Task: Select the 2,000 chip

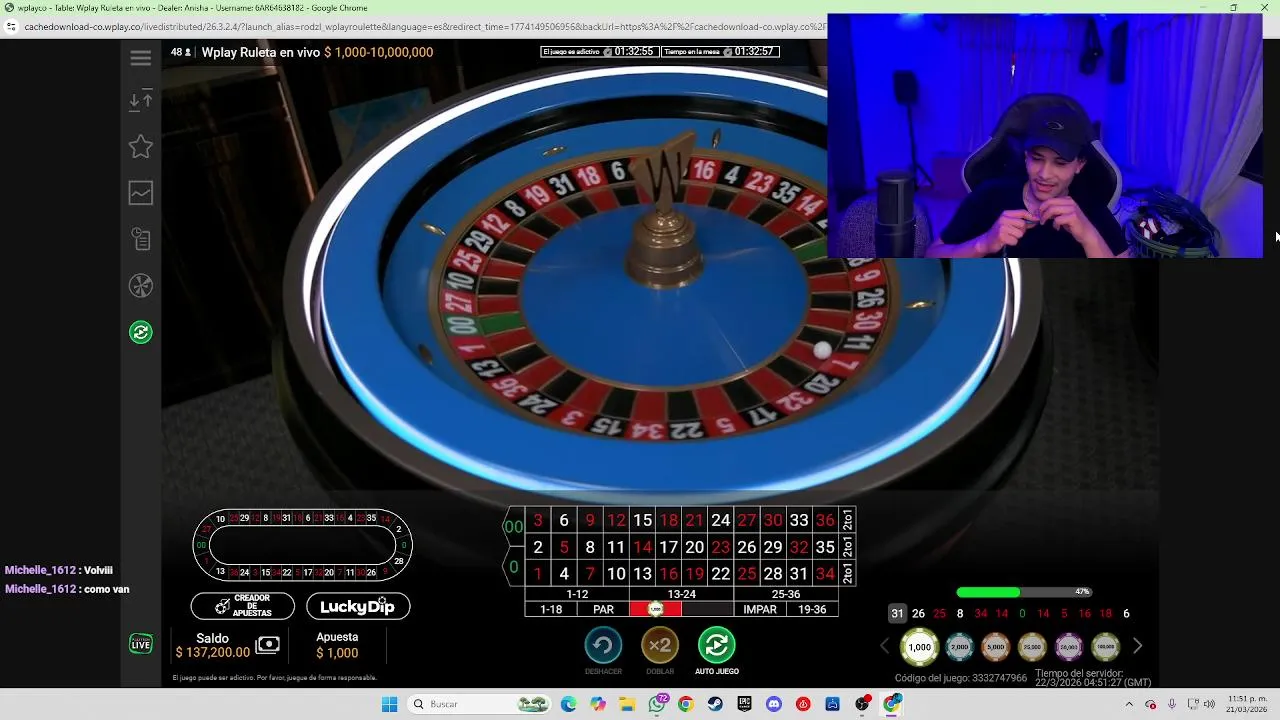Action: 959,647
